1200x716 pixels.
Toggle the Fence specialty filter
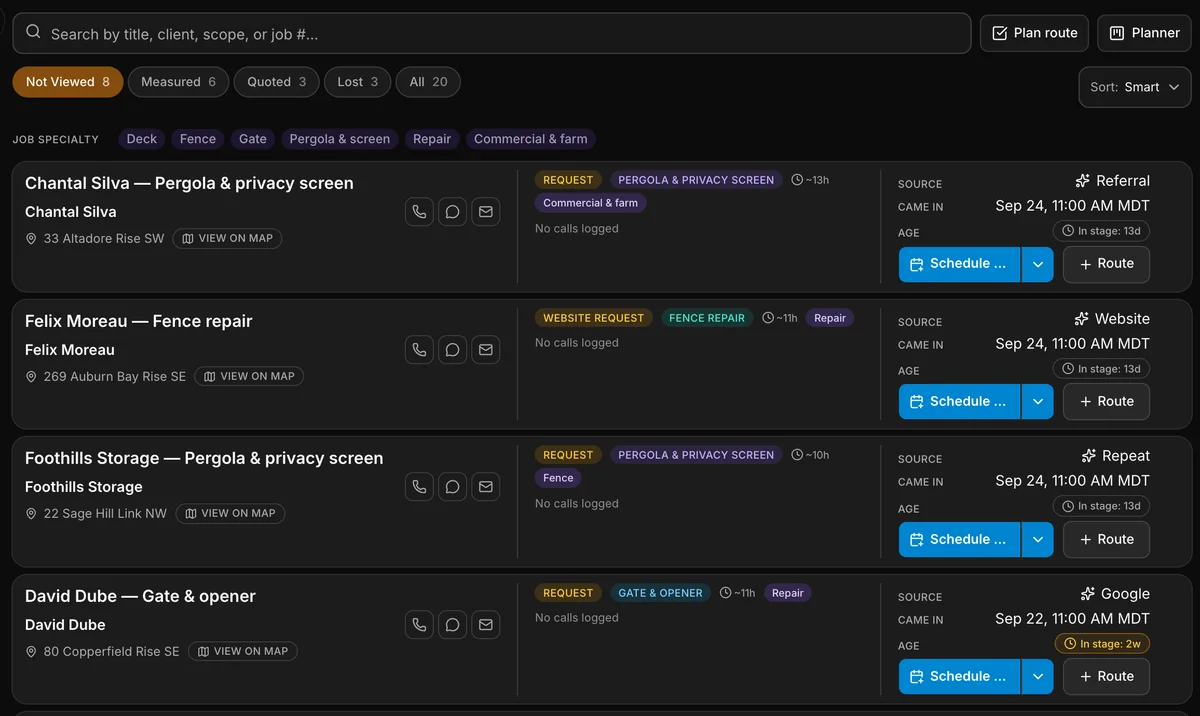point(198,139)
